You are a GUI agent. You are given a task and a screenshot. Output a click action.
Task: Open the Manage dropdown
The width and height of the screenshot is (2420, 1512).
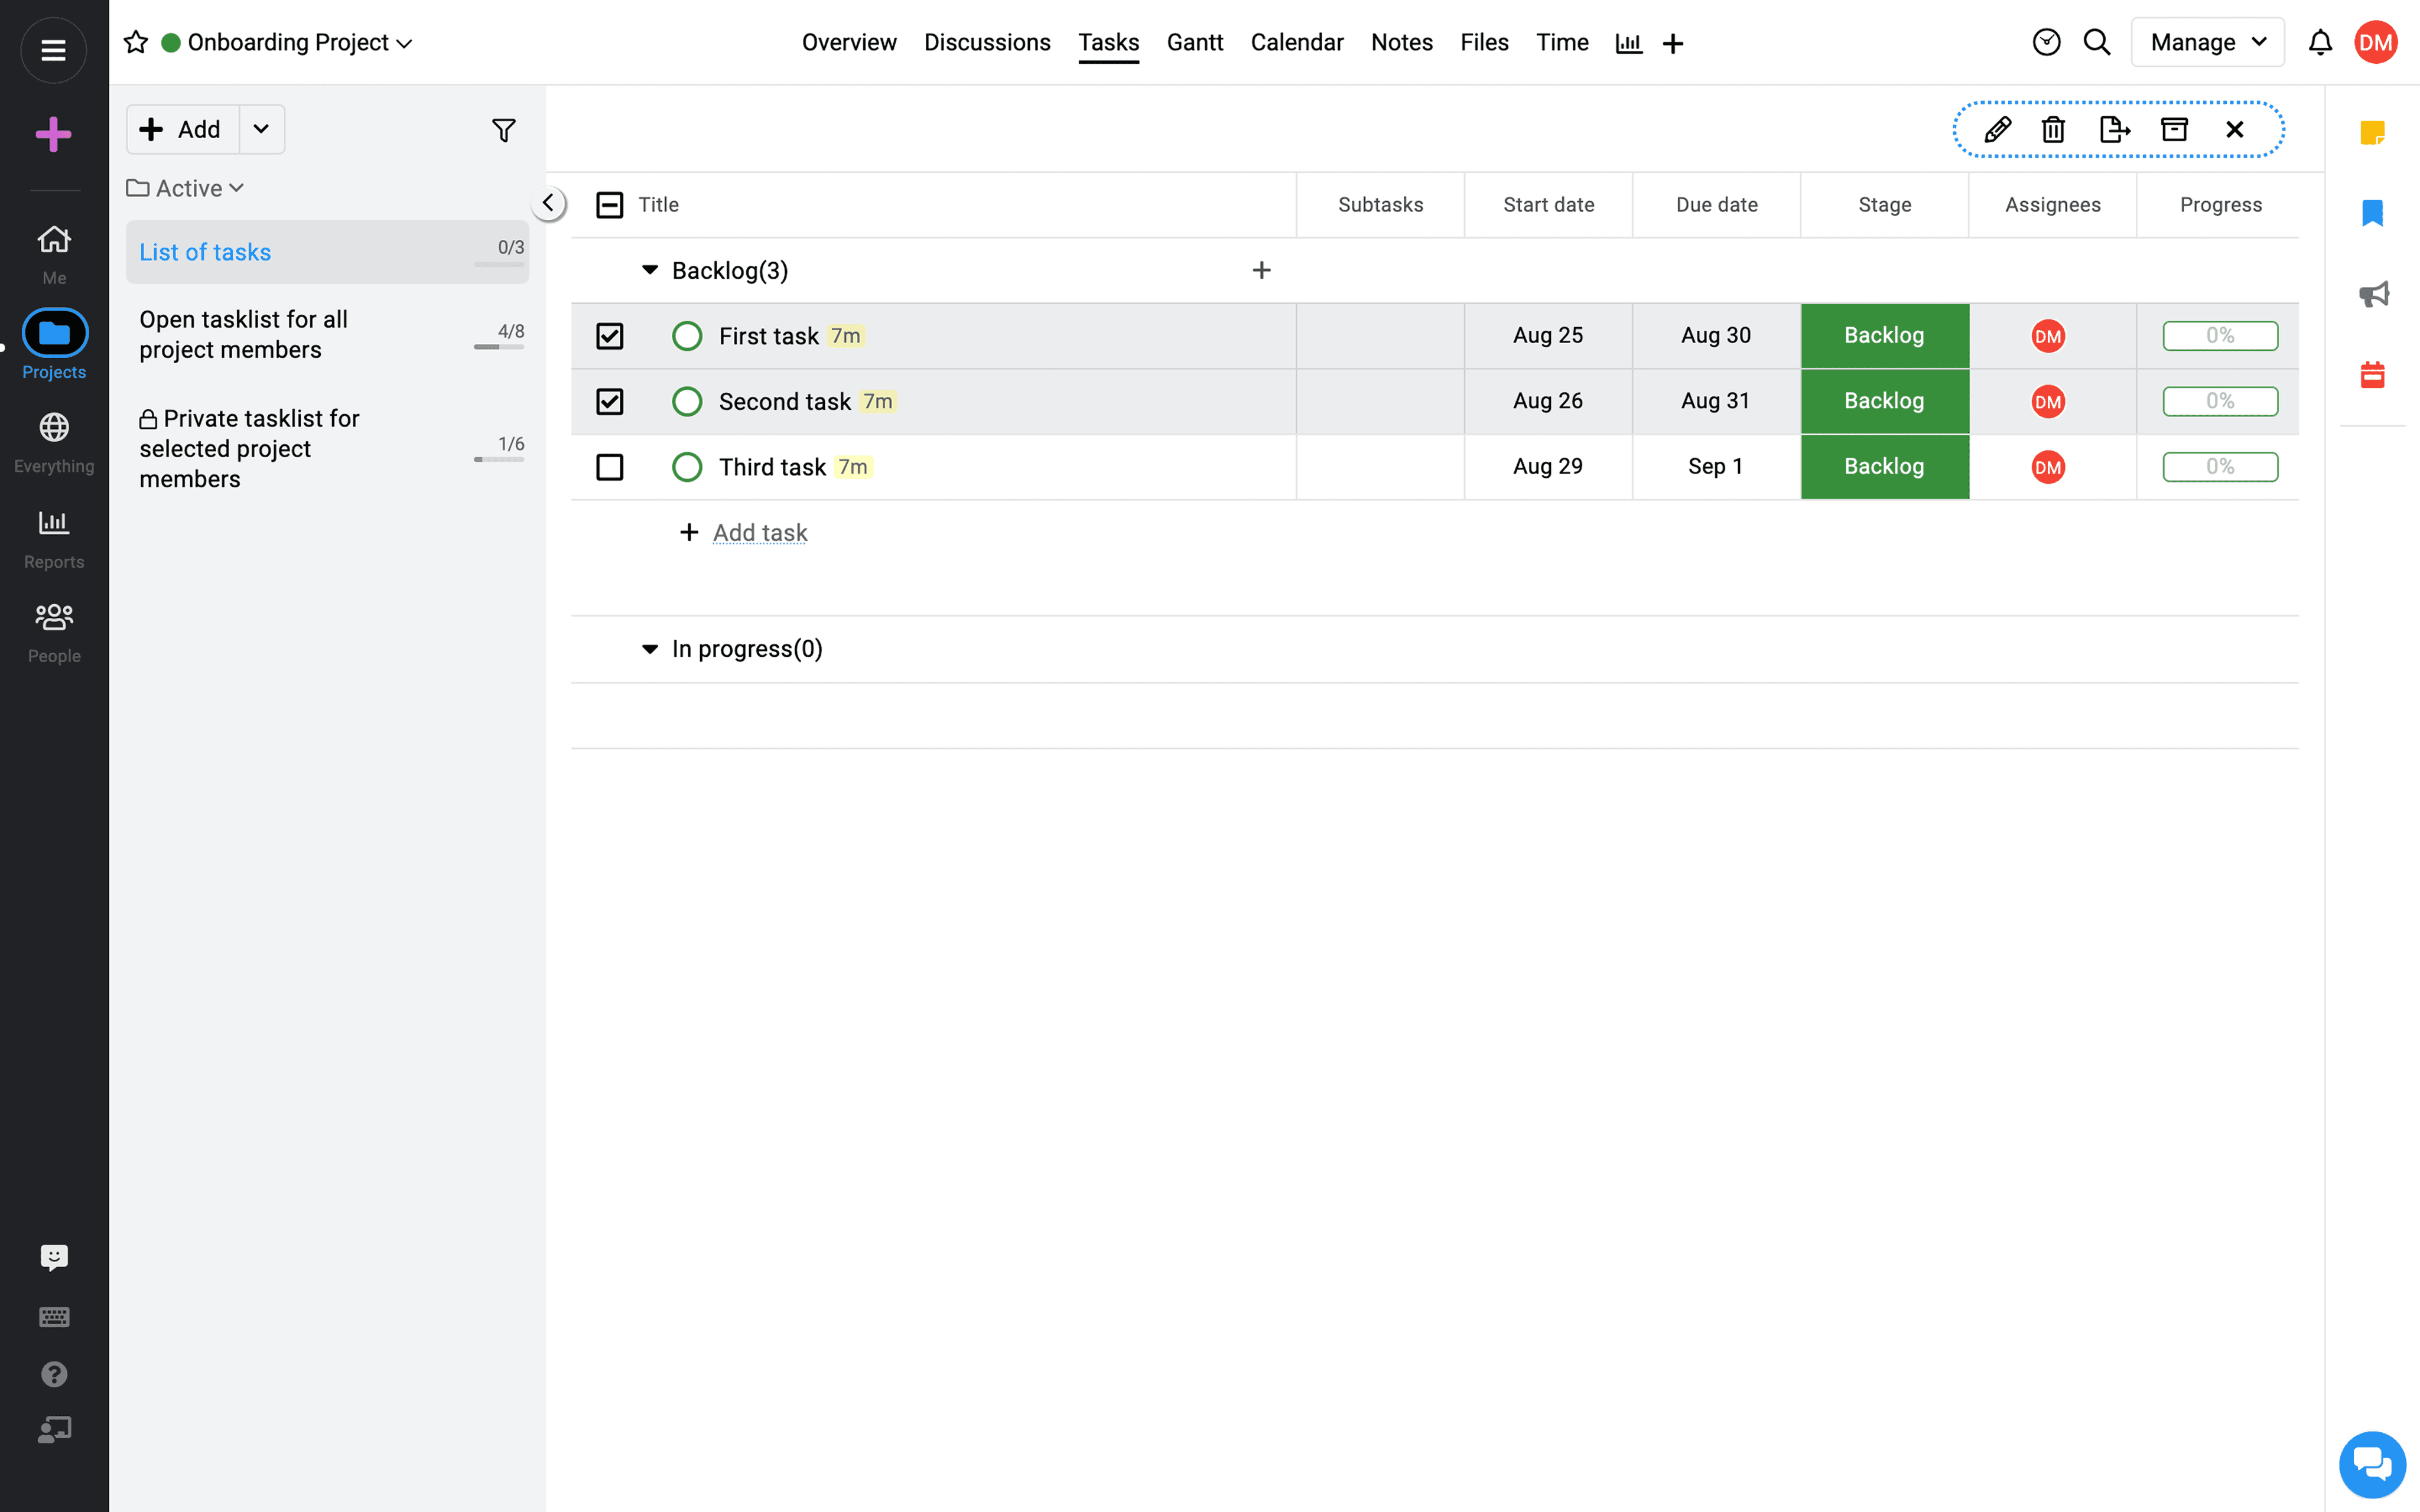pos(2207,42)
